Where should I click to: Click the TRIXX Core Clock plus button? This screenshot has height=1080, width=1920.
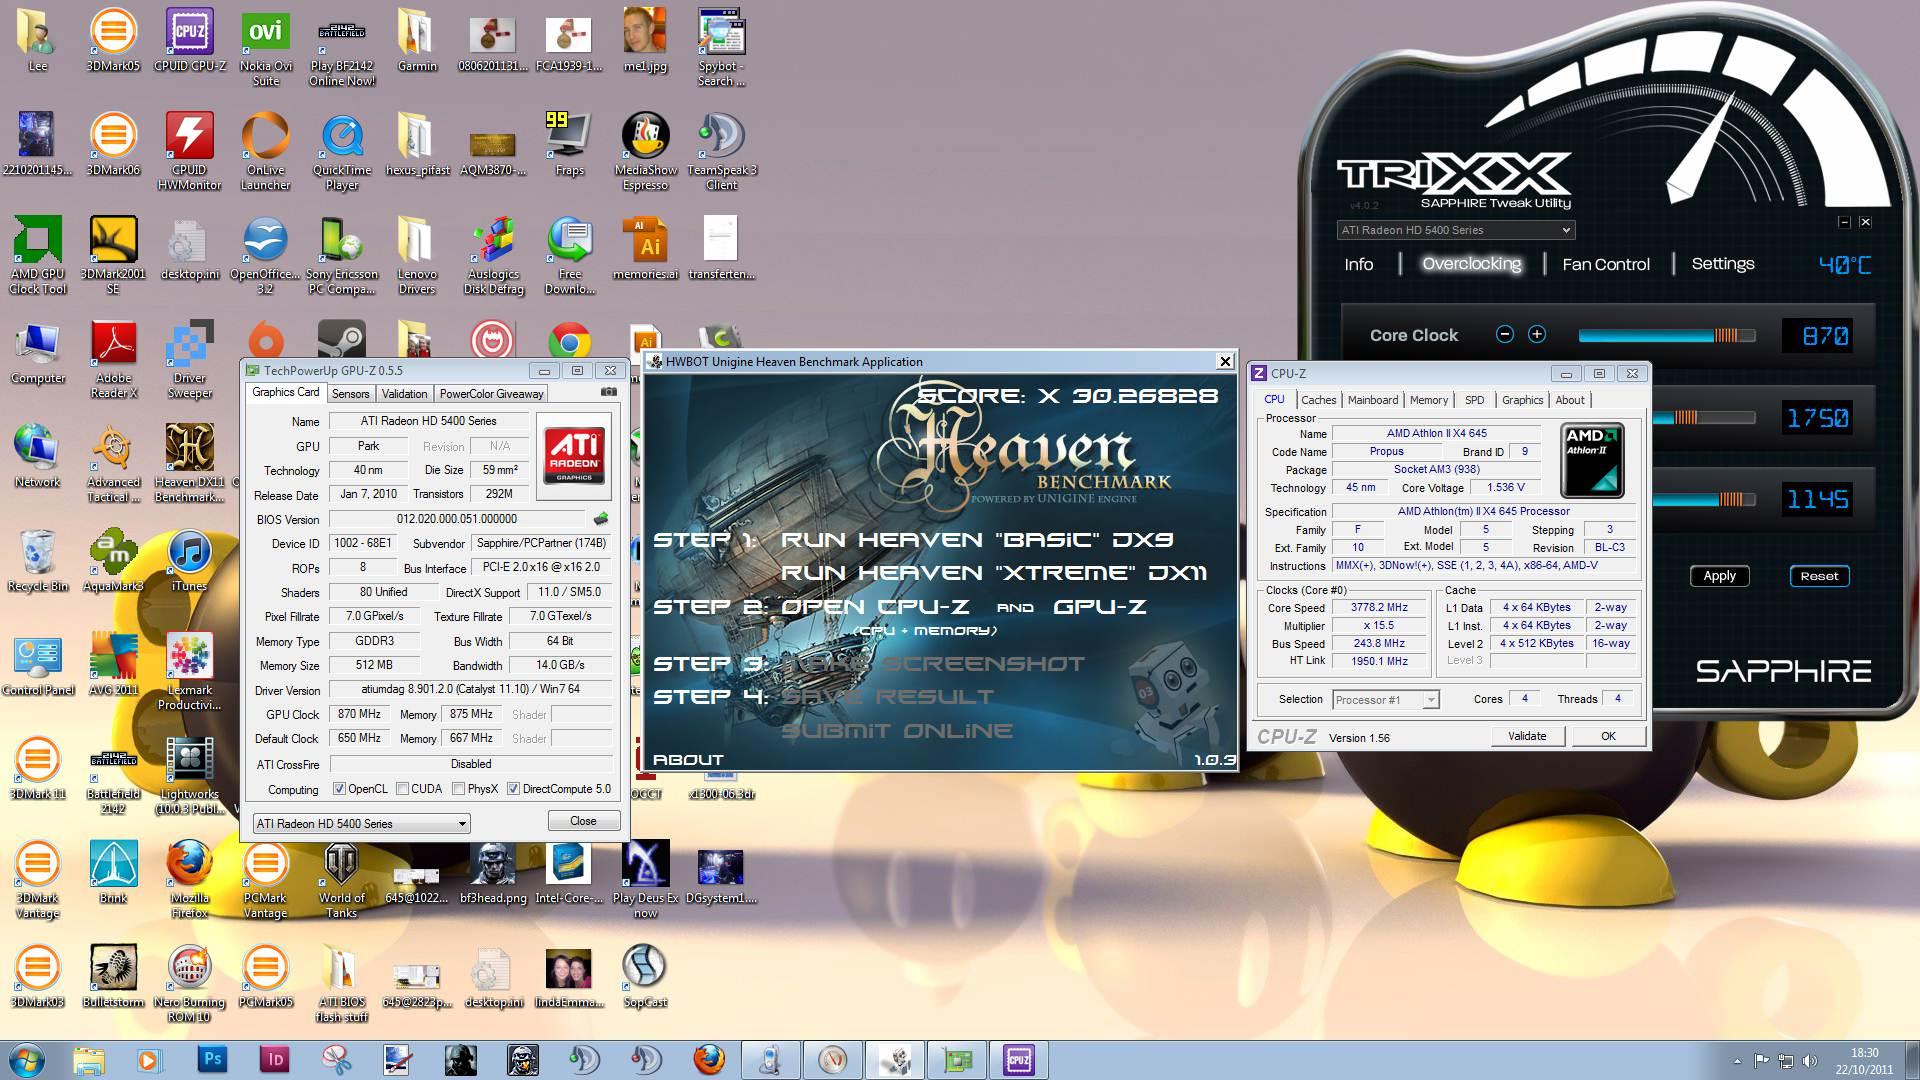pos(1537,334)
